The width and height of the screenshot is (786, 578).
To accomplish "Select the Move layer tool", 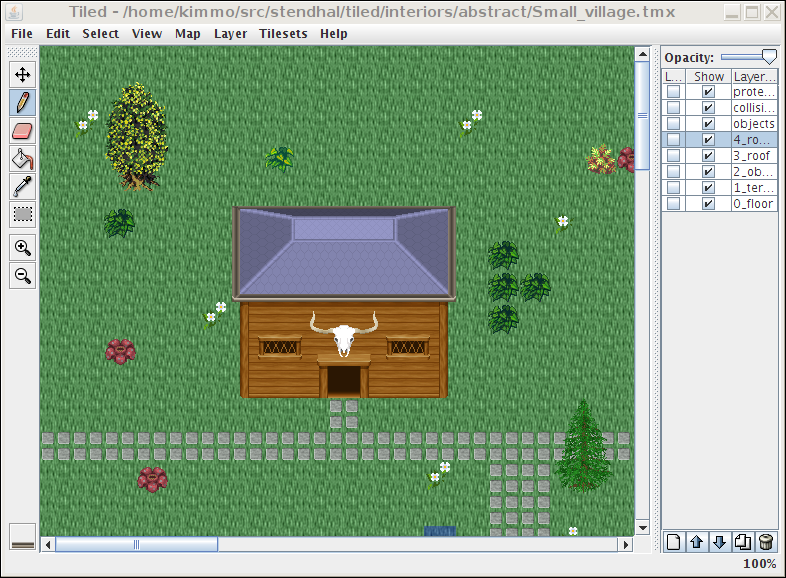I will (22, 74).
